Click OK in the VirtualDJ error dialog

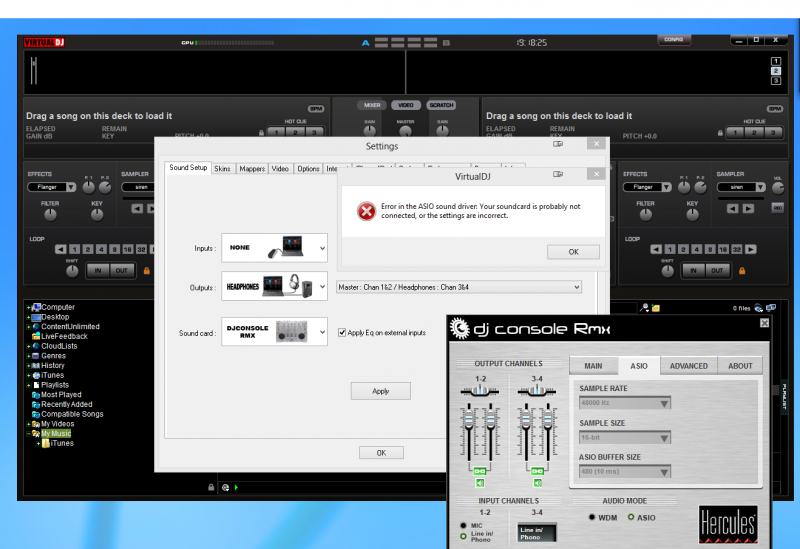[573, 252]
